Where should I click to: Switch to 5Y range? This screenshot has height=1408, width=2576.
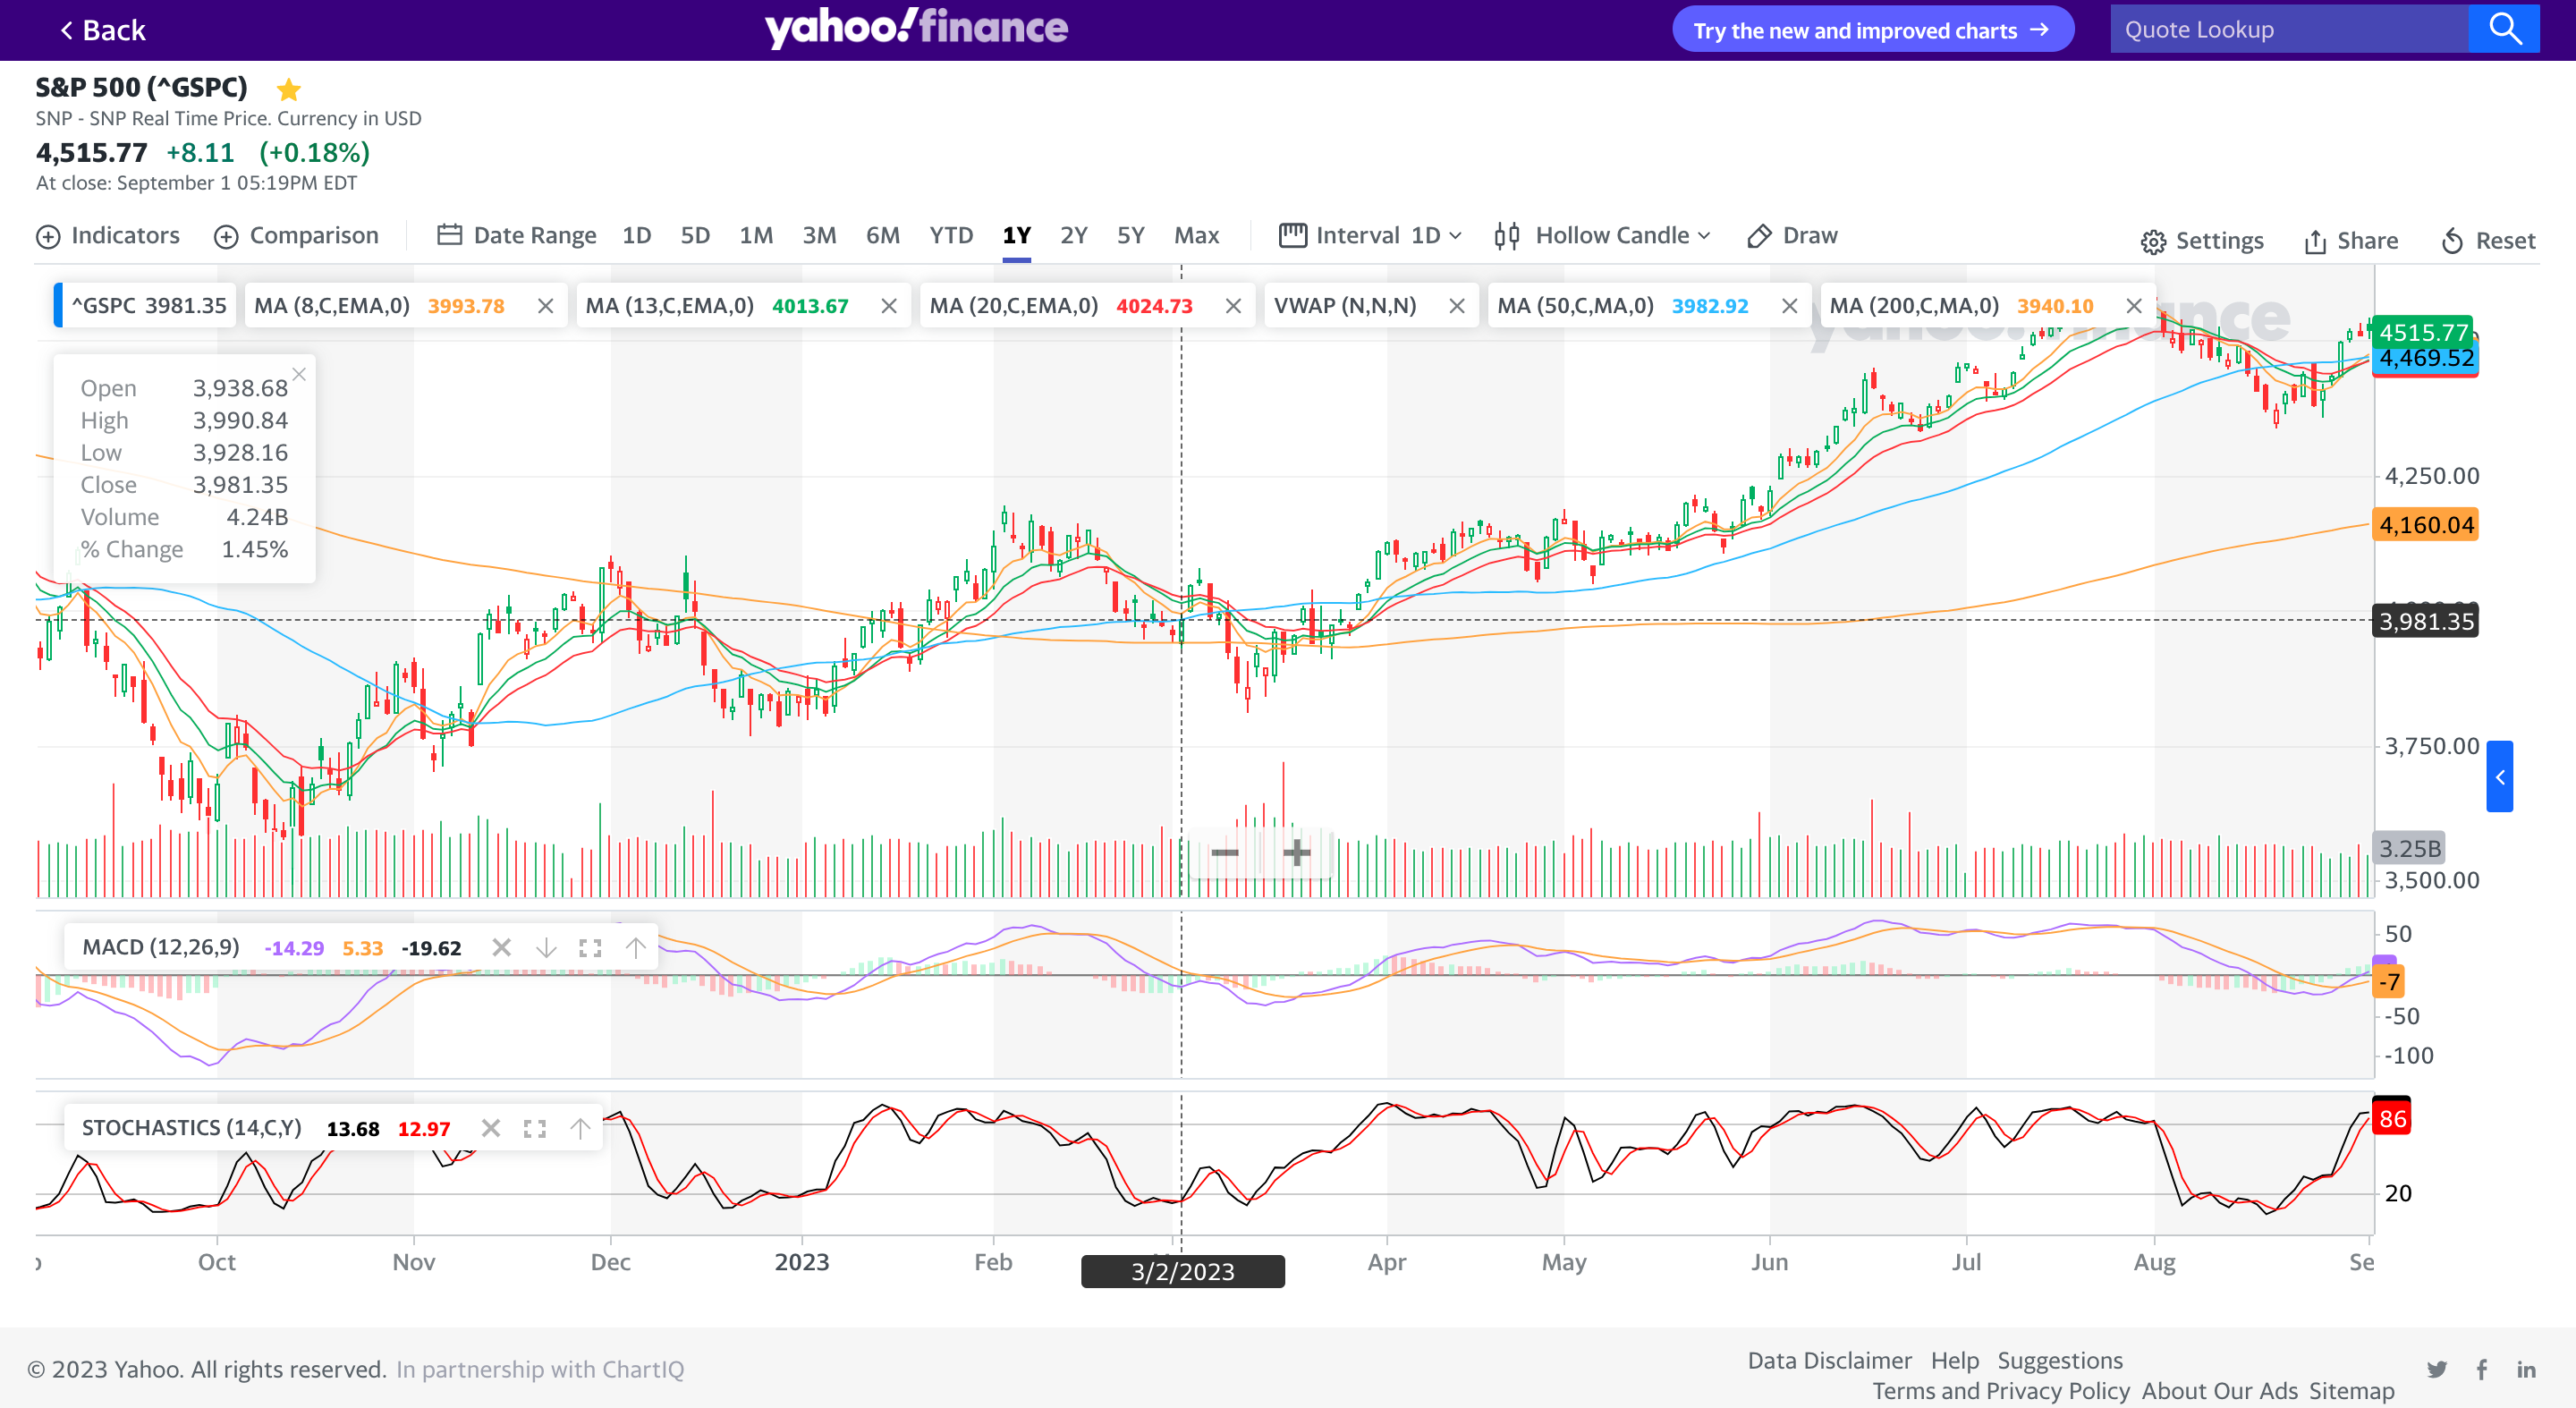click(x=1130, y=236)
